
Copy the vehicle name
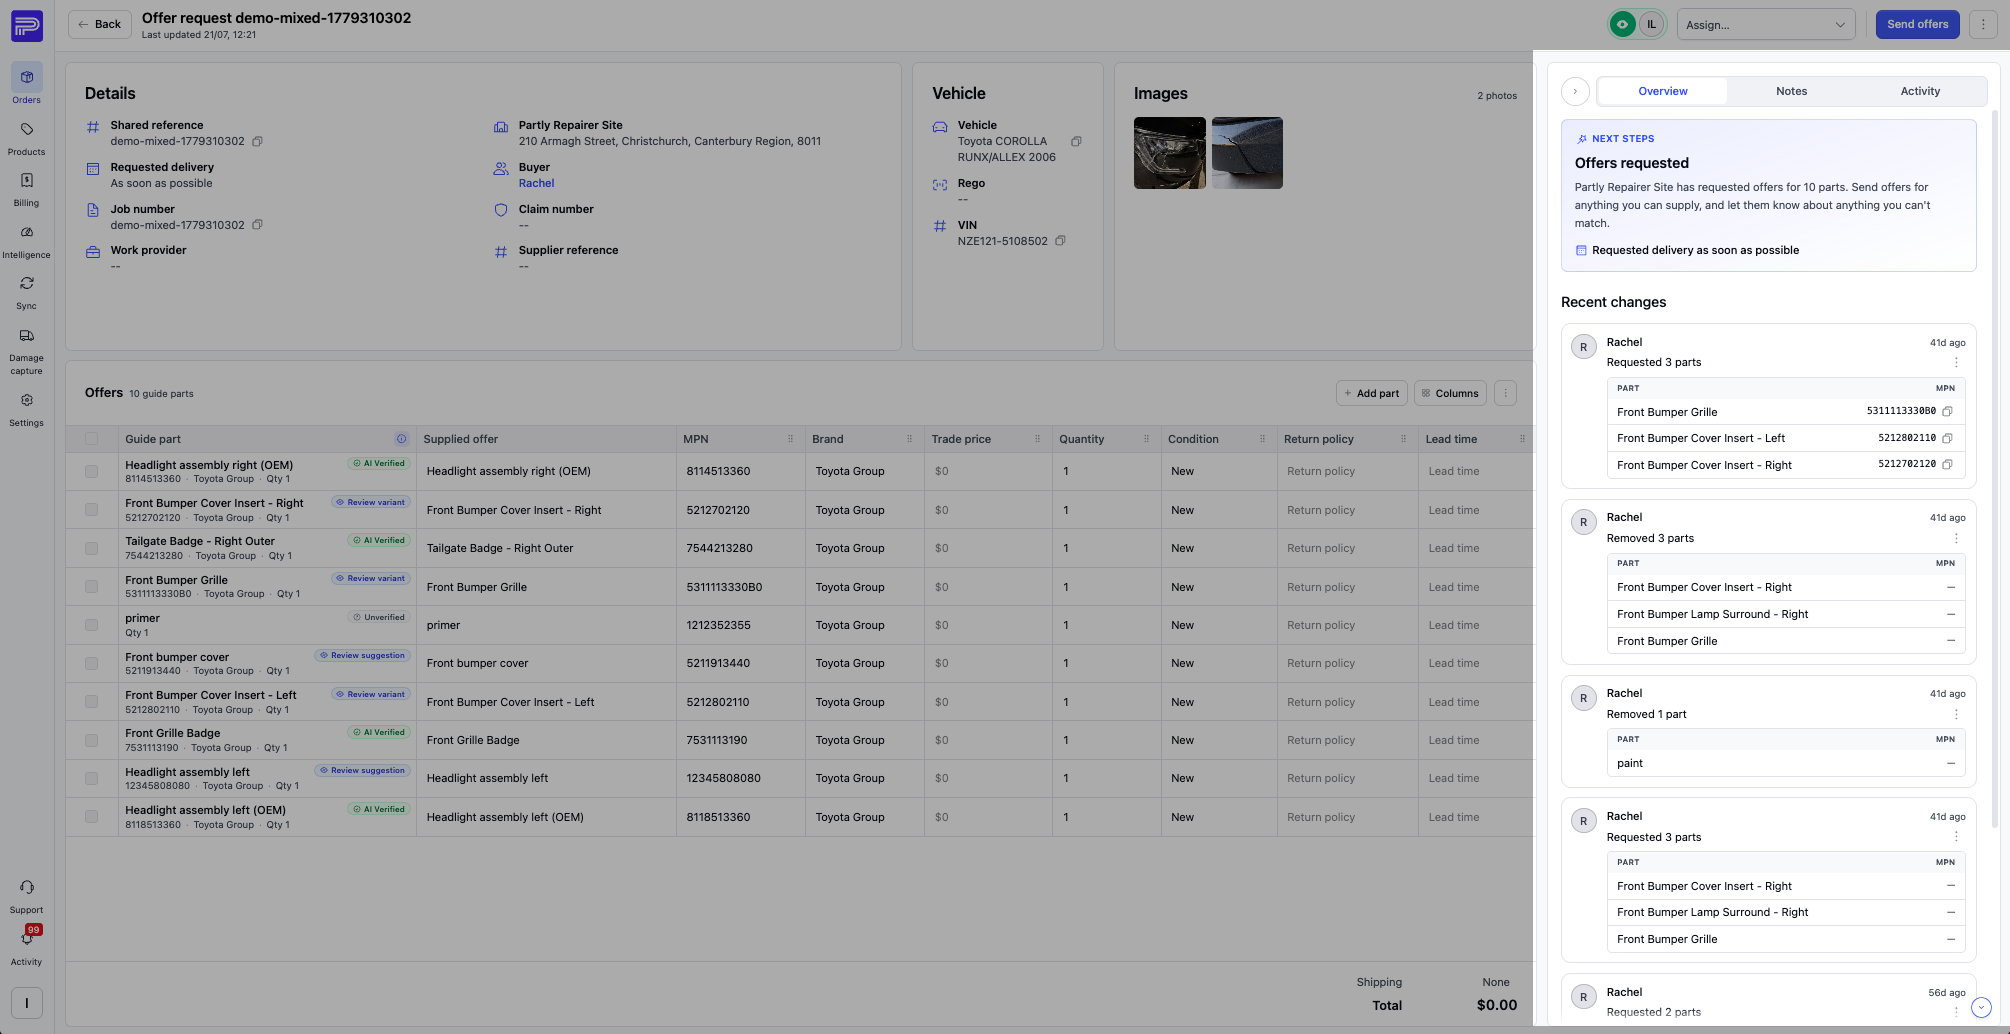pyautogui.click(x=1076, y=141)
